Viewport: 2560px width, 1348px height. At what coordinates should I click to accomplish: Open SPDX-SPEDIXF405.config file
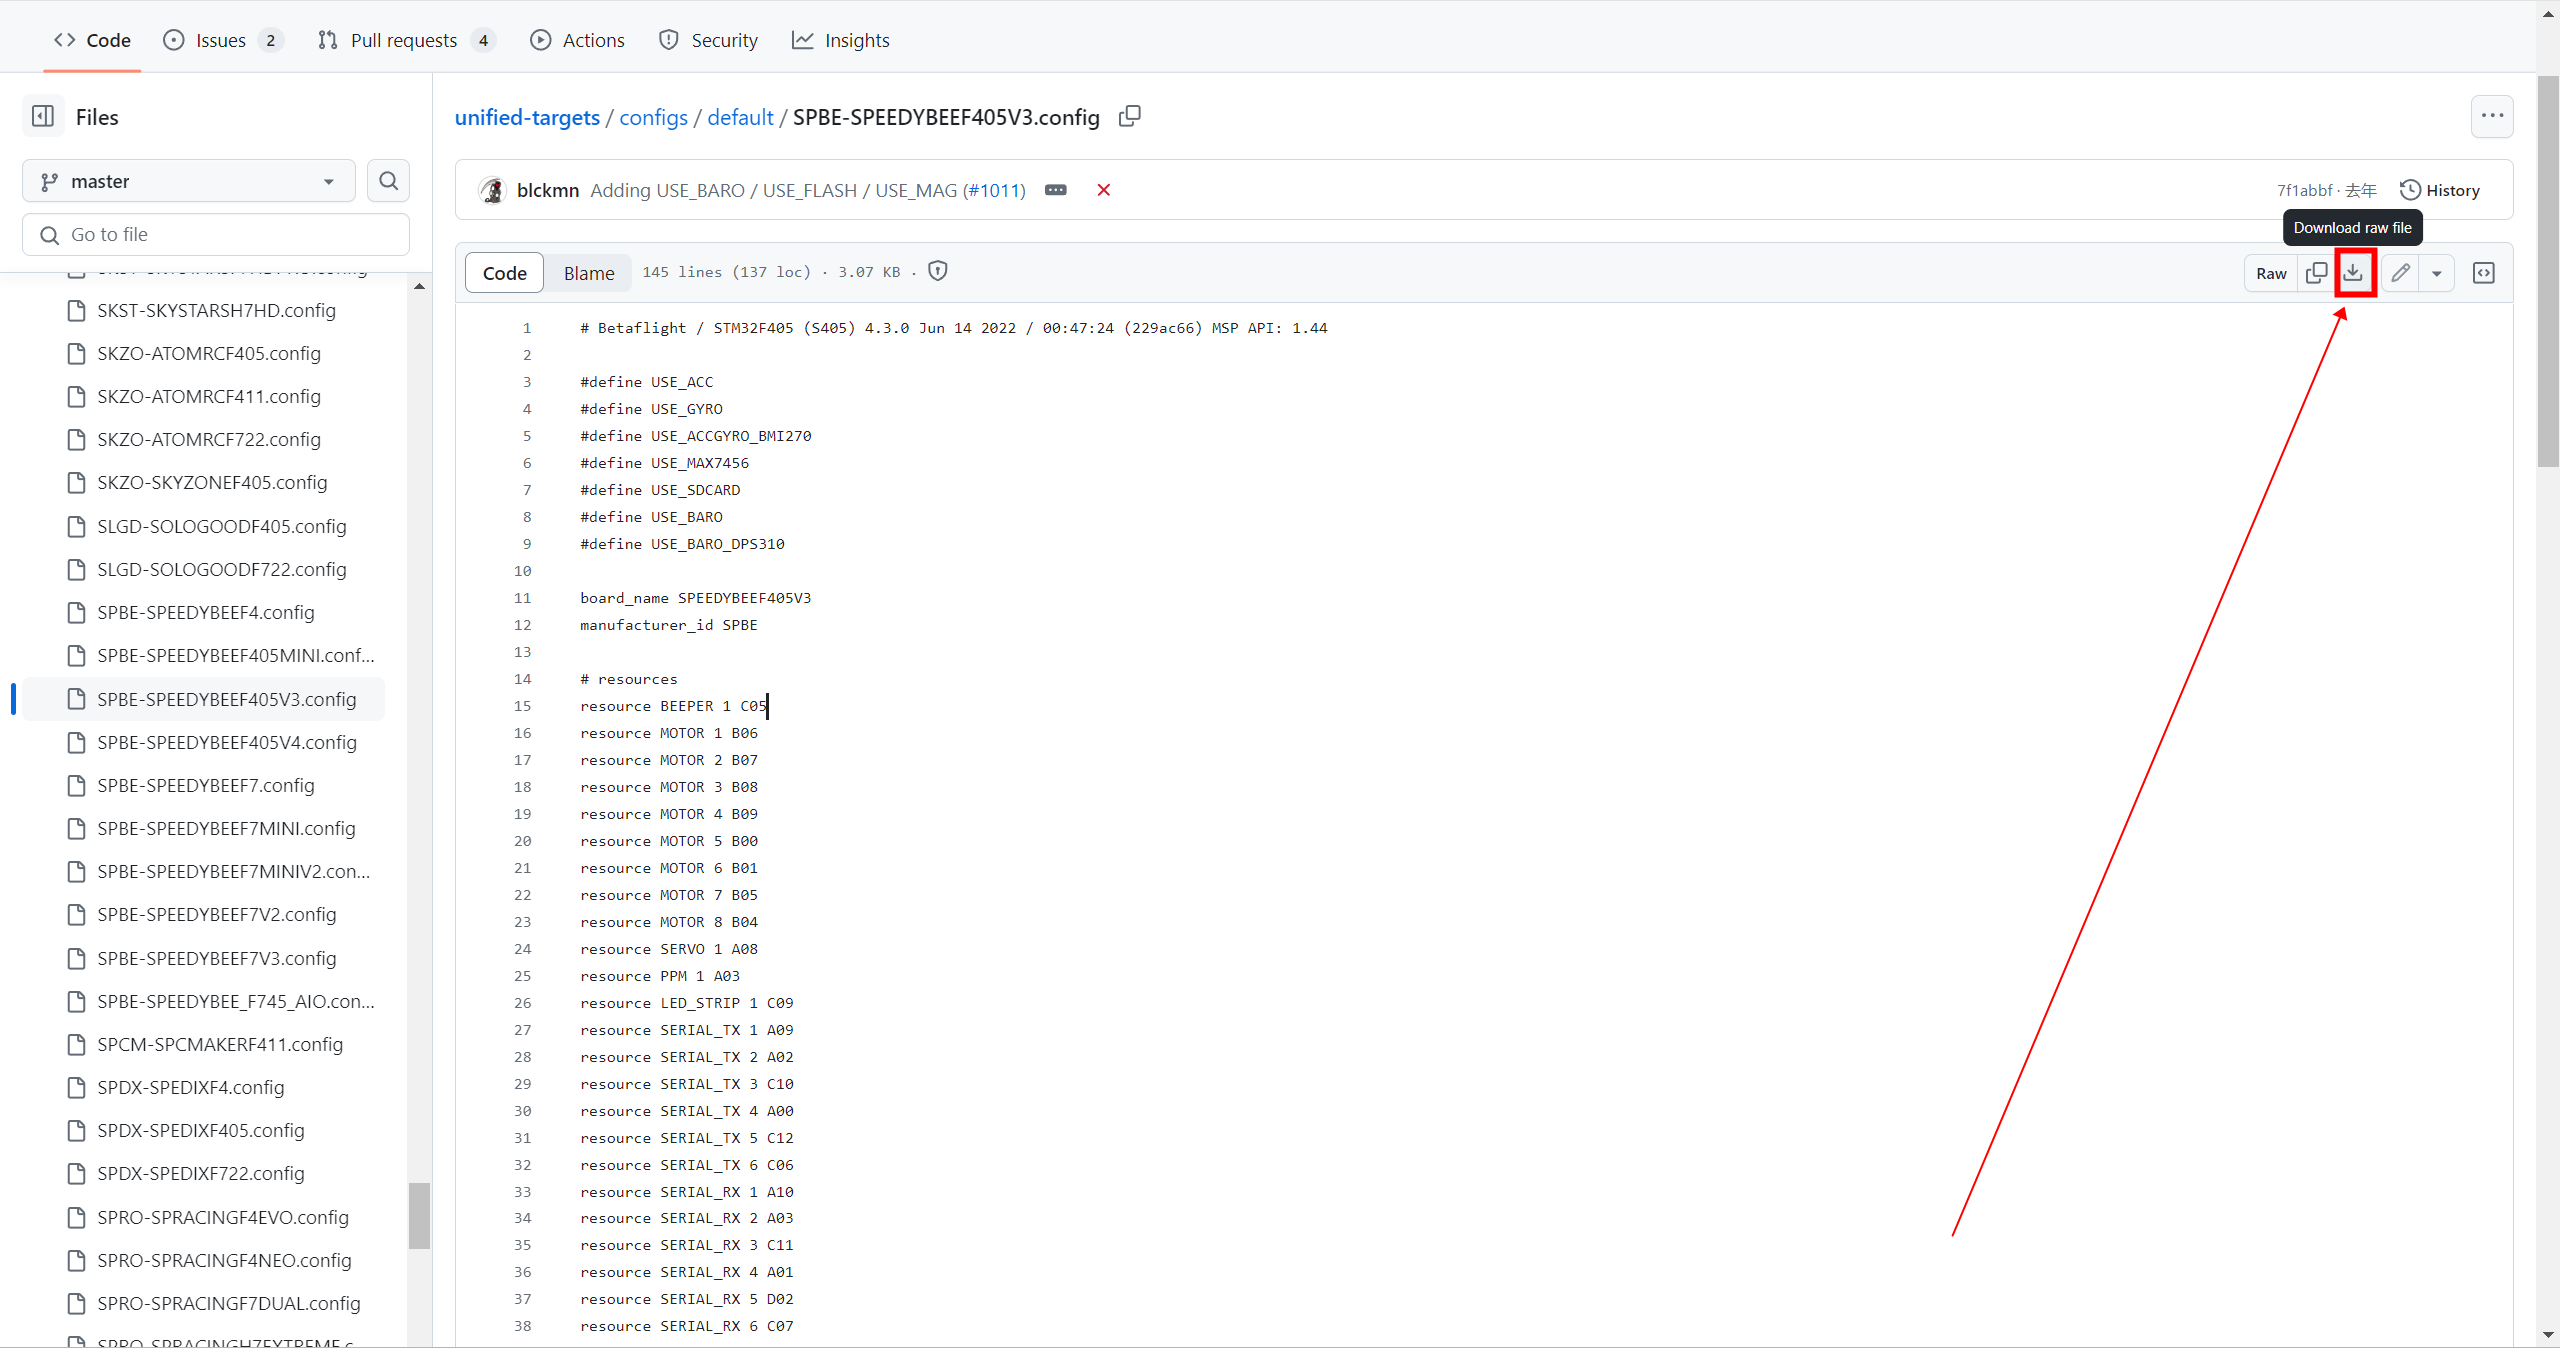(201, 1130)
